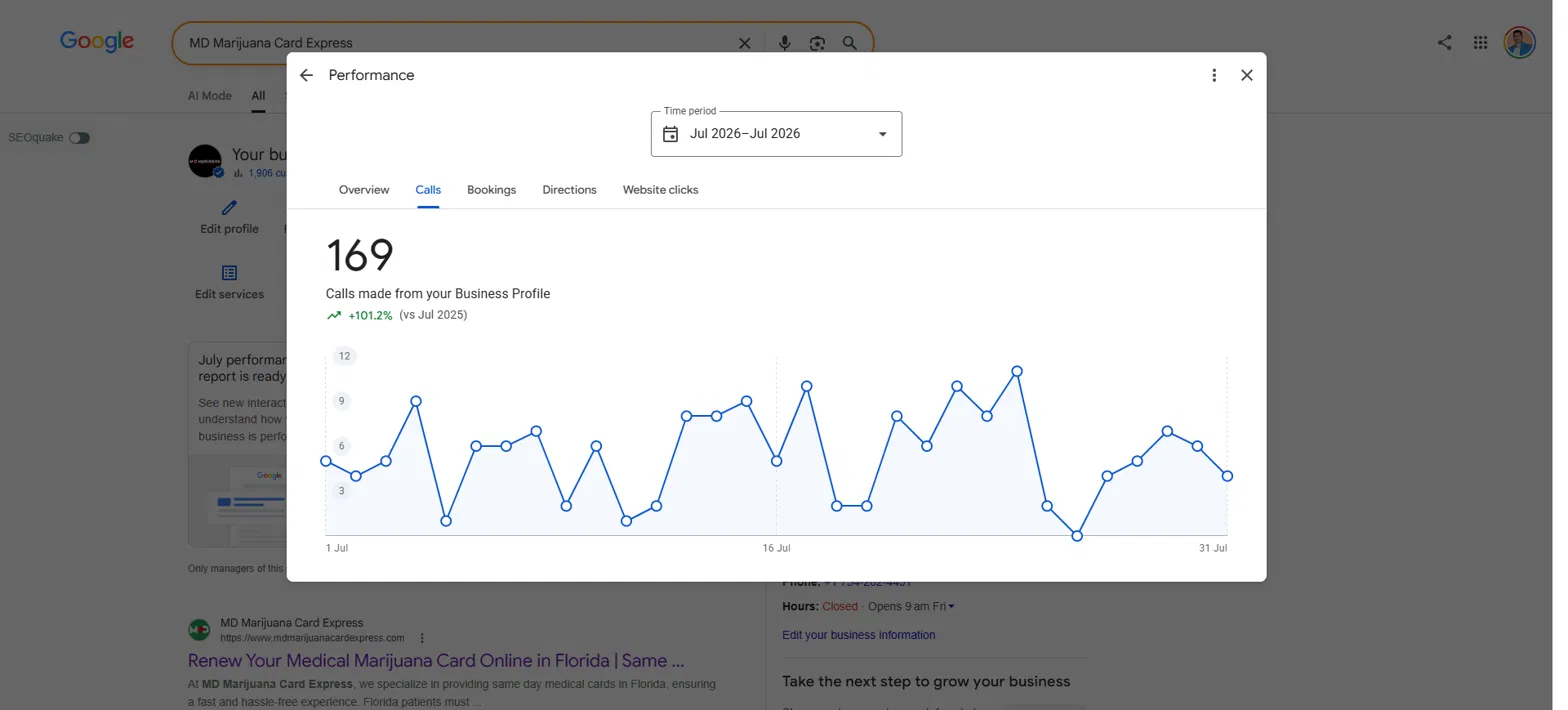Click the magnifier search button
This screenshot has width=1568, height=710.
(x=849, y=43)
